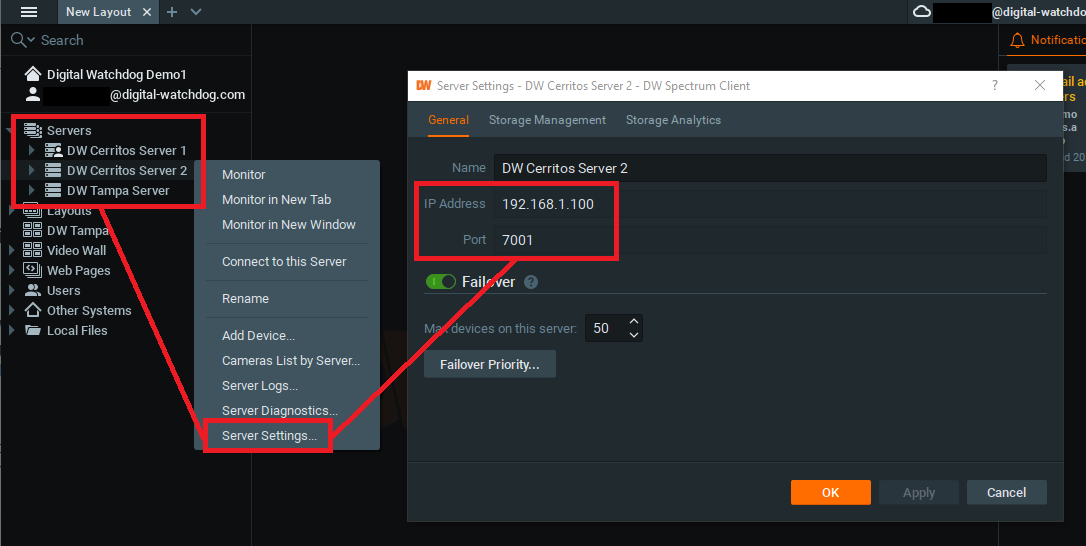This screenshot has height=546, width=1086.
Task: Open the layout tabs dropdown chevron
Action: (196, 12)
